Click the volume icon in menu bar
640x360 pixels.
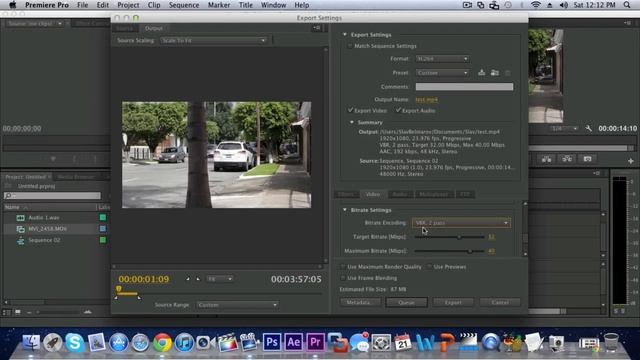pyautogui.click(x=564, y=5)
